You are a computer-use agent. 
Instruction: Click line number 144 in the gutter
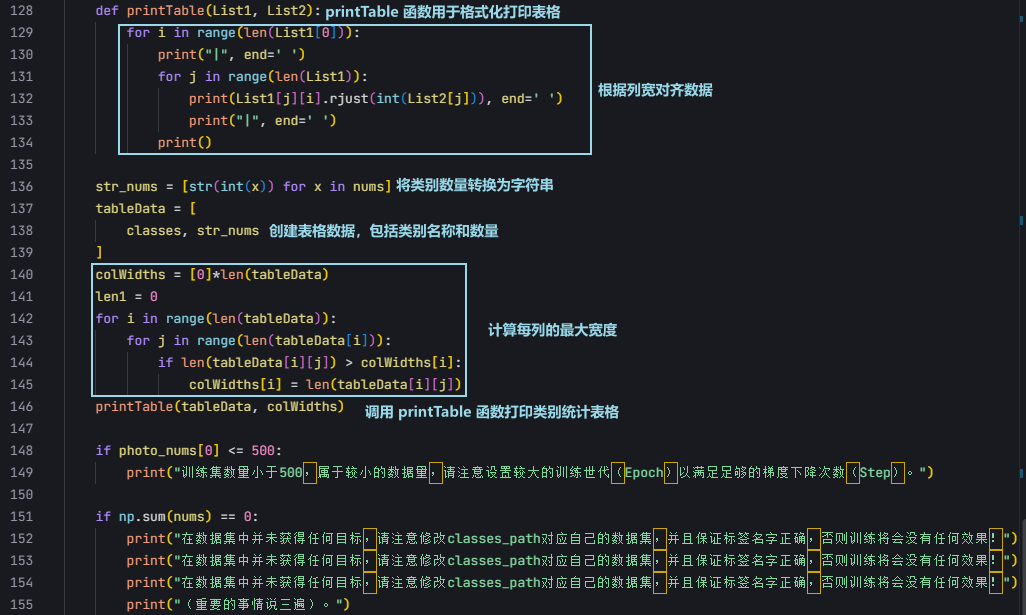coord(22,362)
